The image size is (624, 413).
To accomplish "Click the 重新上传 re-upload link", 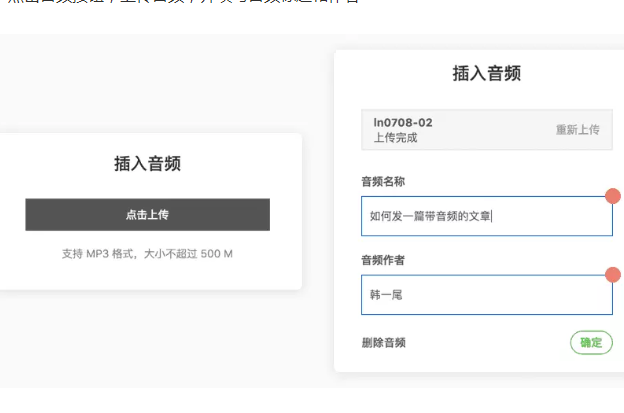I will [577, 130].
